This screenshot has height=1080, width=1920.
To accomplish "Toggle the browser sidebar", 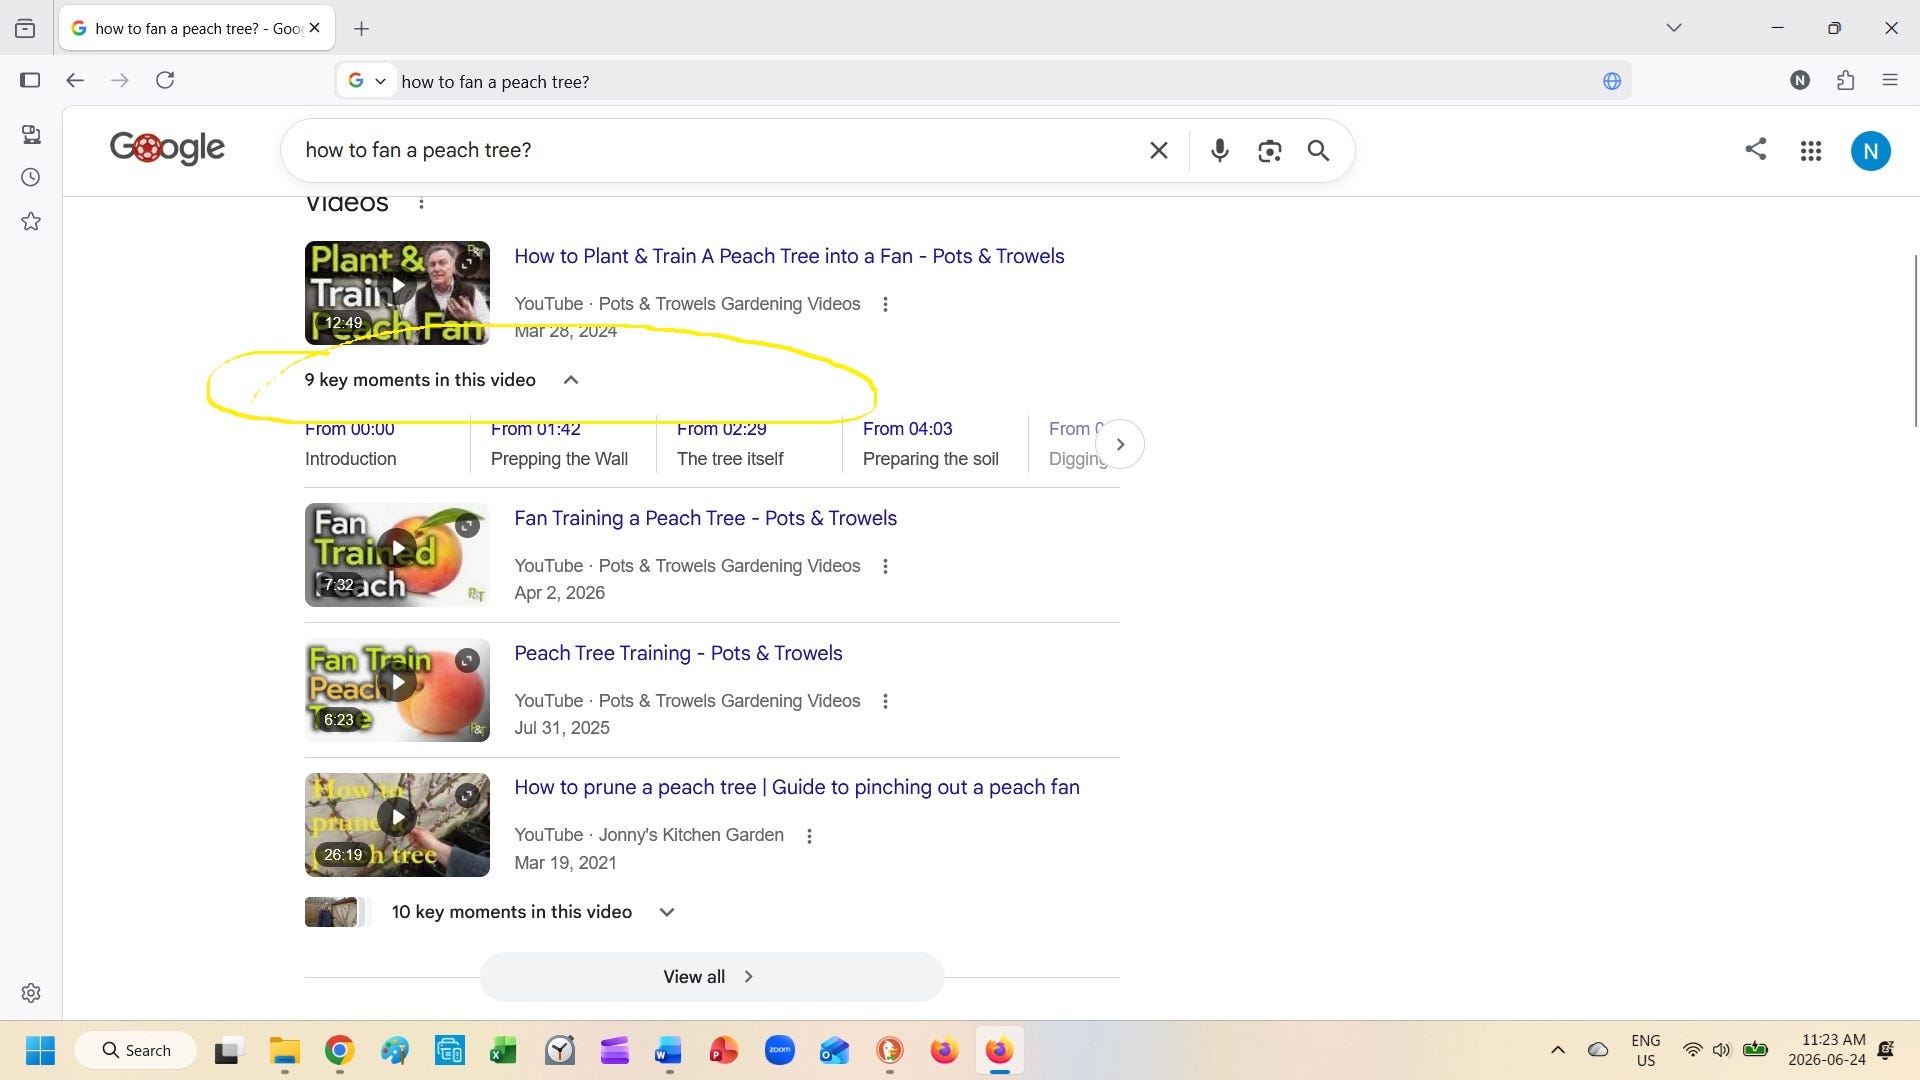I will click(30, 80).
